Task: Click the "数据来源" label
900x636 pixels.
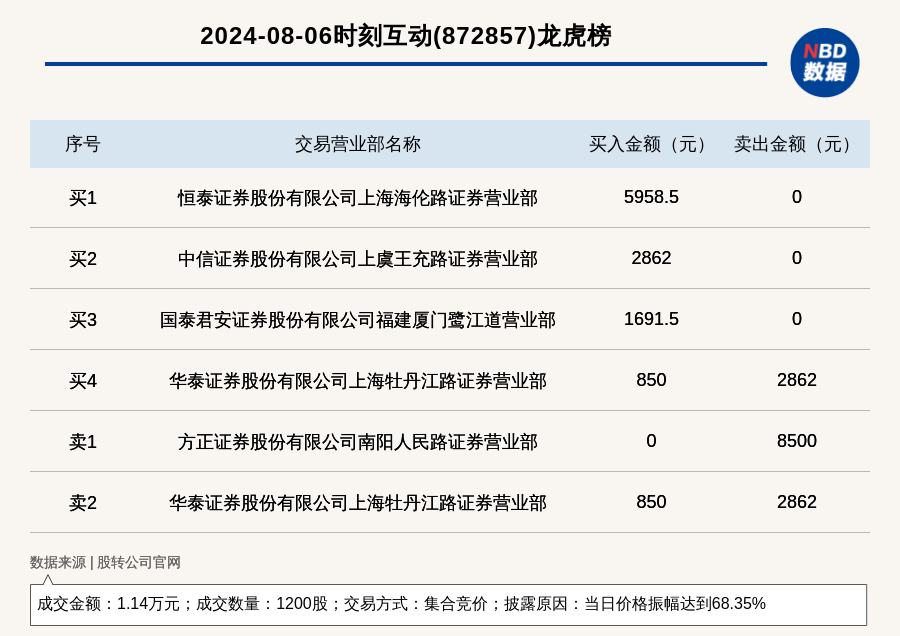Action: tap(57, 563)
